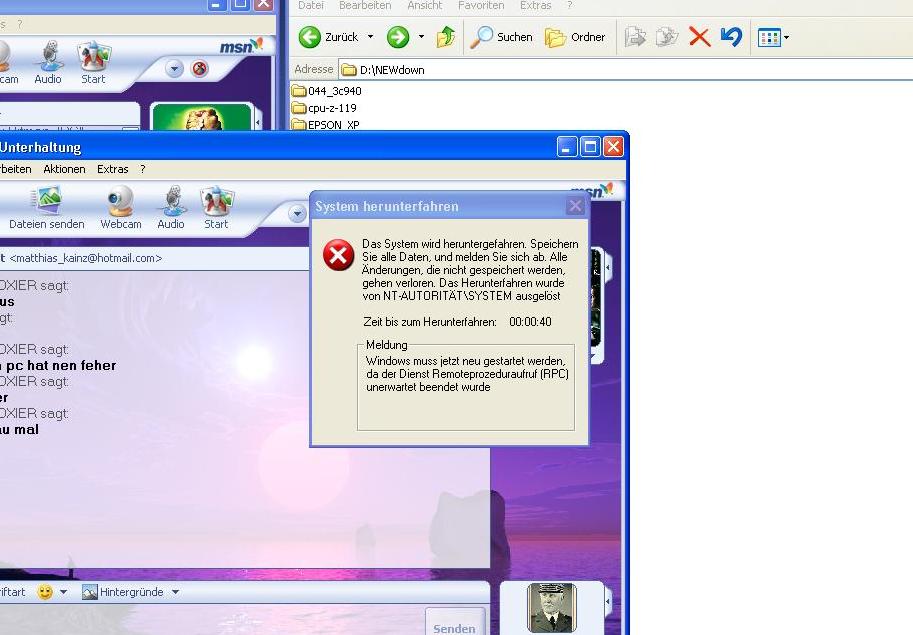
Task: Select the cpu-z-119 folder
Action: click(x=324, y=108)
